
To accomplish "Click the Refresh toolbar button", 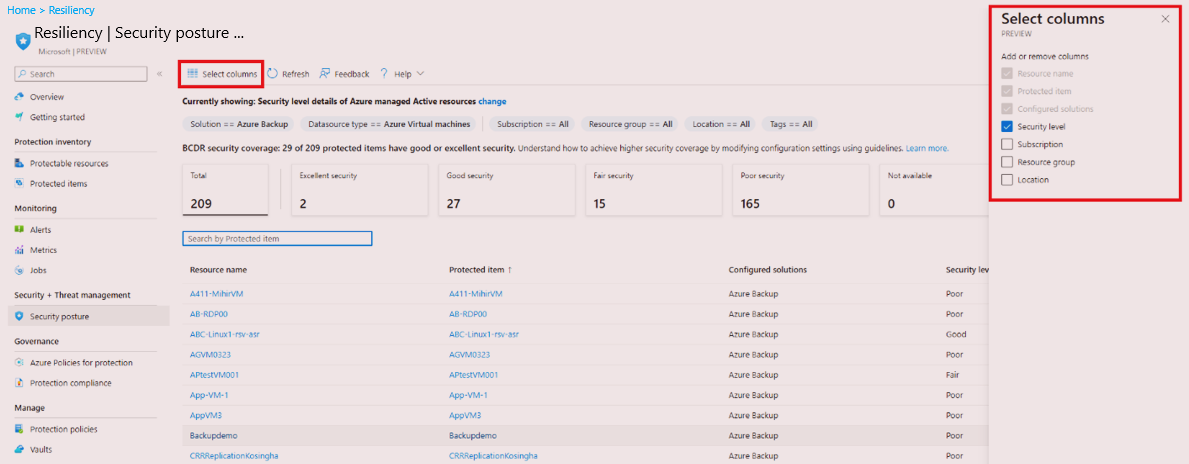I will (288, 74).
